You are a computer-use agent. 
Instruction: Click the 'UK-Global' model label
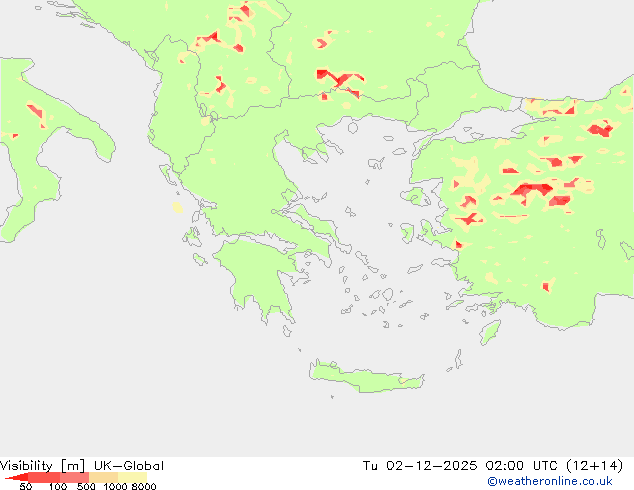129,466
